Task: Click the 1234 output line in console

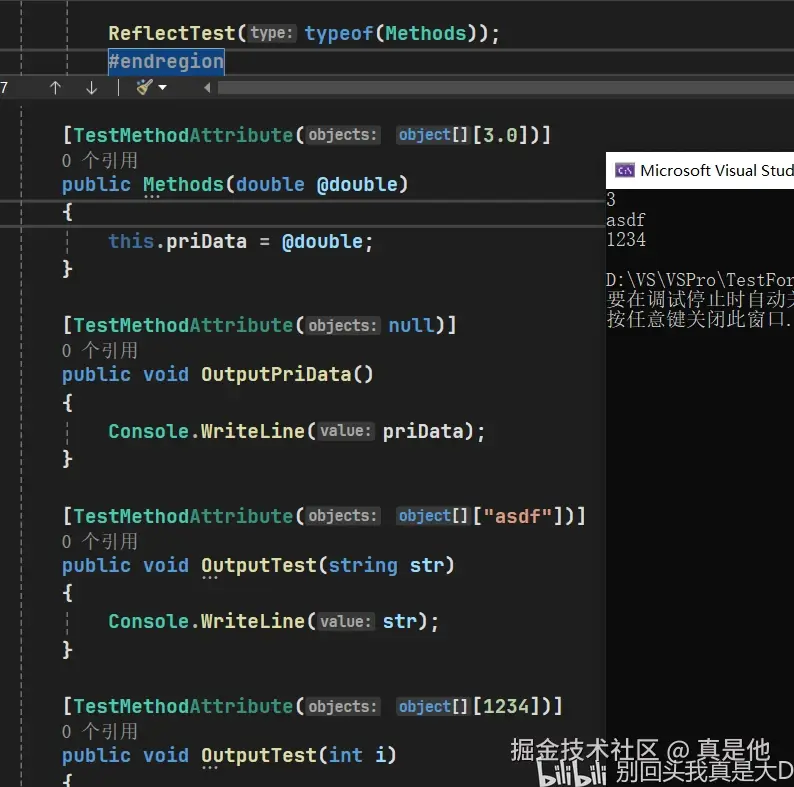Action: (x=626, y=240)
